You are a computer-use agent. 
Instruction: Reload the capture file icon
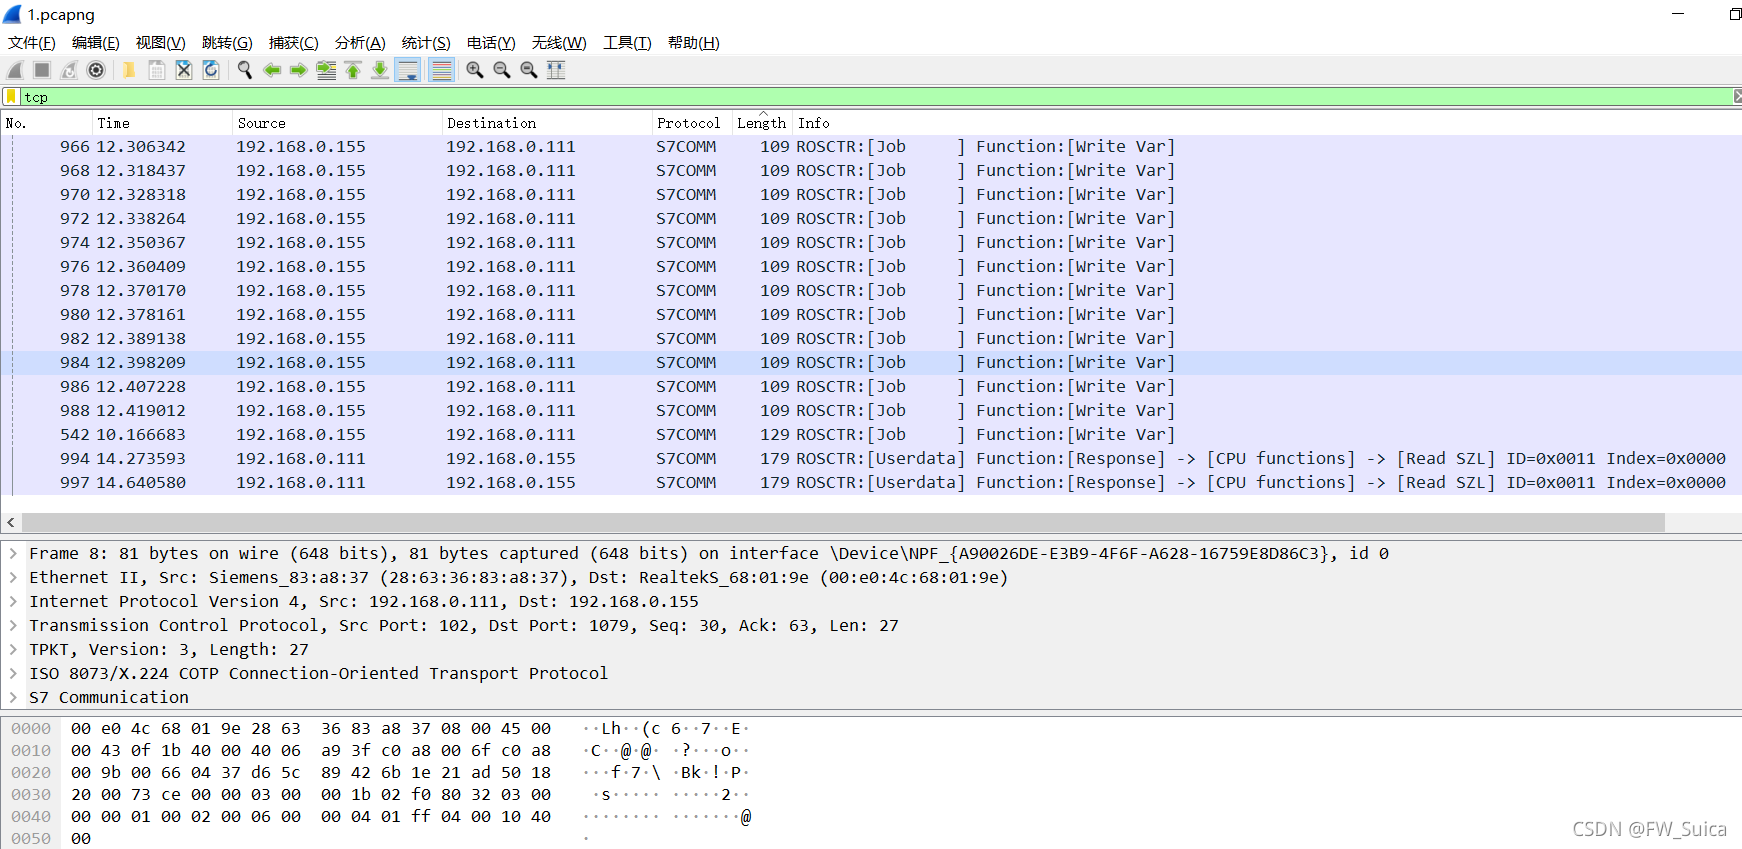(211, 70)
